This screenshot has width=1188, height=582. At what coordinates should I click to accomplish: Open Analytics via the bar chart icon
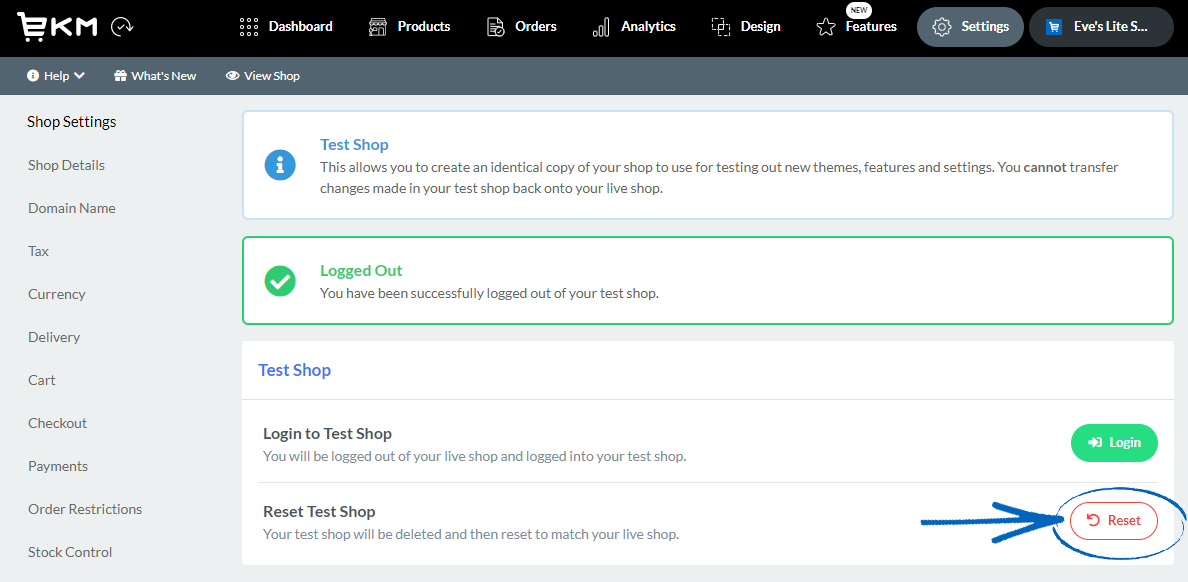click(601, 27)
